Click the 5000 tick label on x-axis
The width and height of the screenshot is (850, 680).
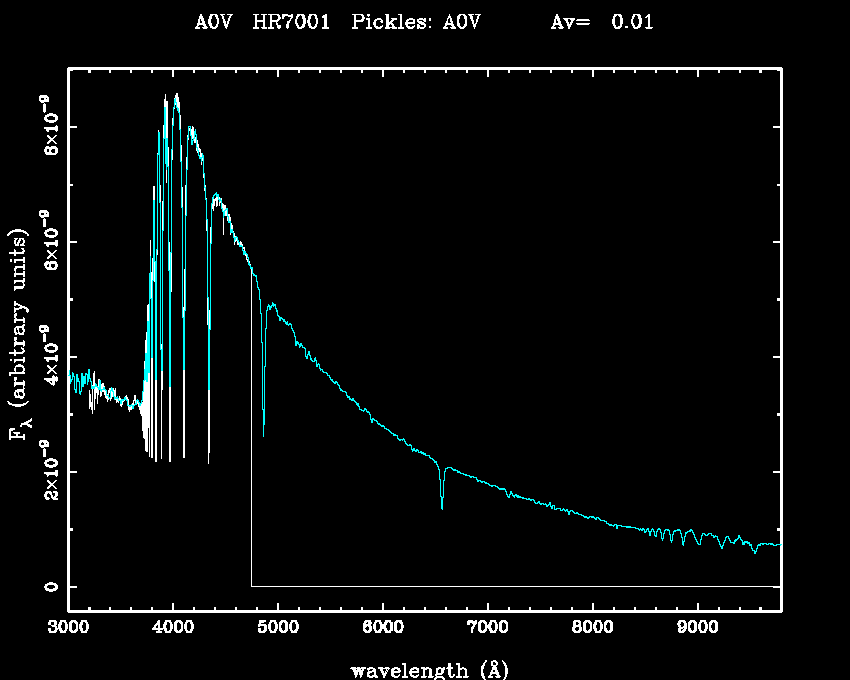point(278,629)
